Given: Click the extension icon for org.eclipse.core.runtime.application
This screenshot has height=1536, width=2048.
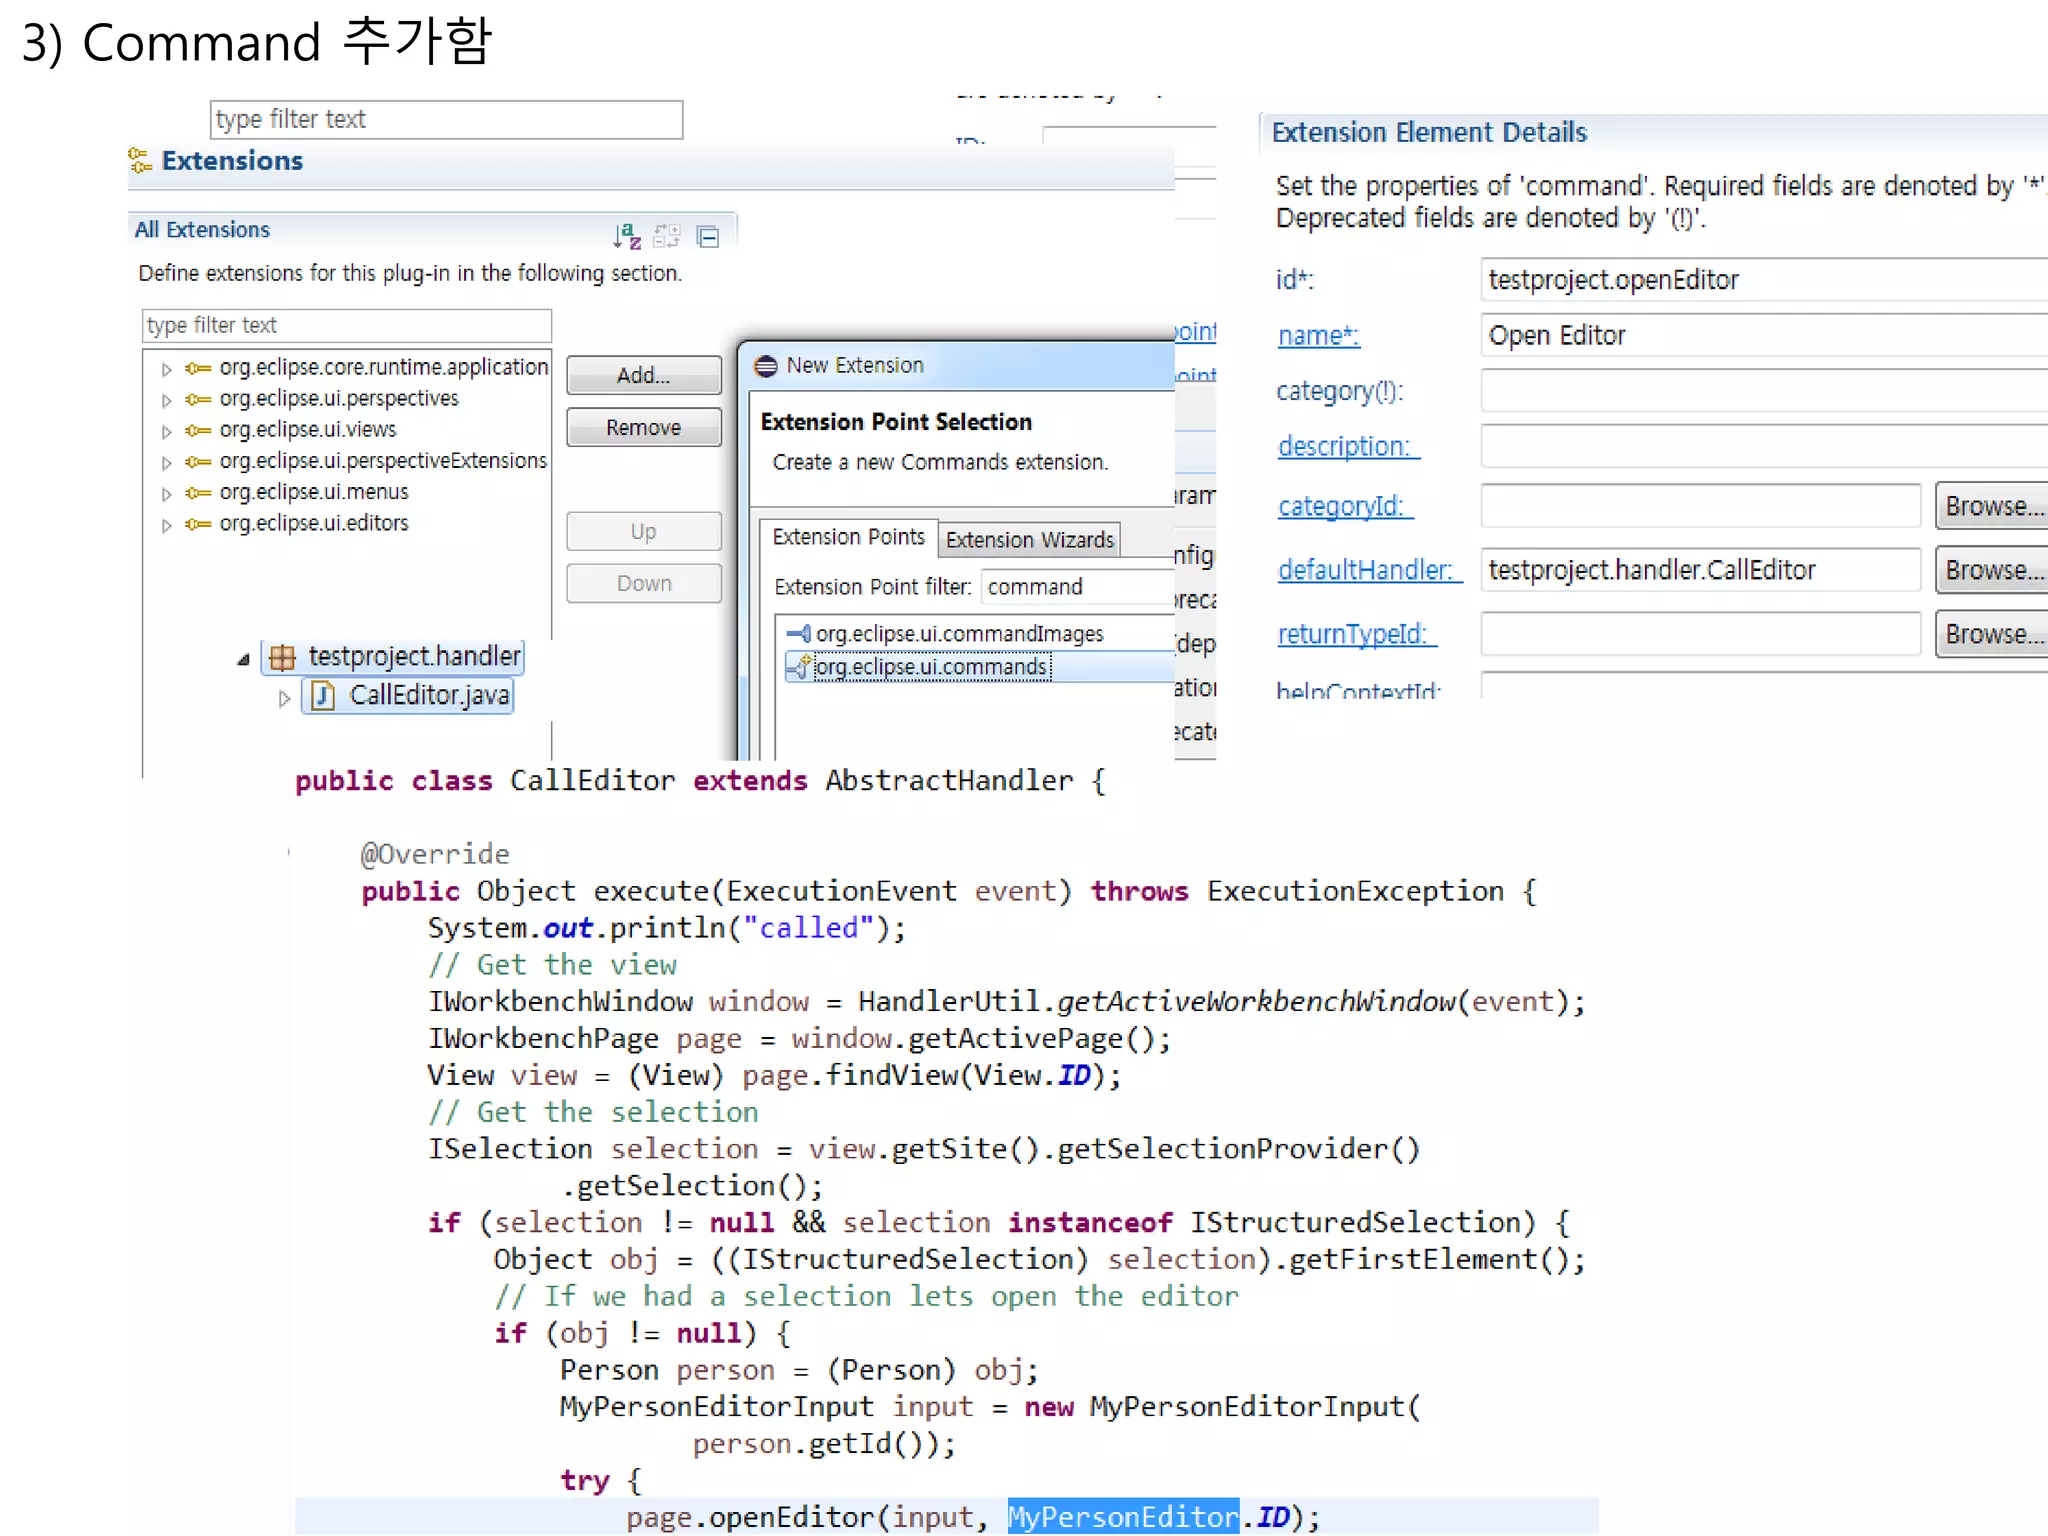Looking at the screenshot, I should tap(198, 368).
